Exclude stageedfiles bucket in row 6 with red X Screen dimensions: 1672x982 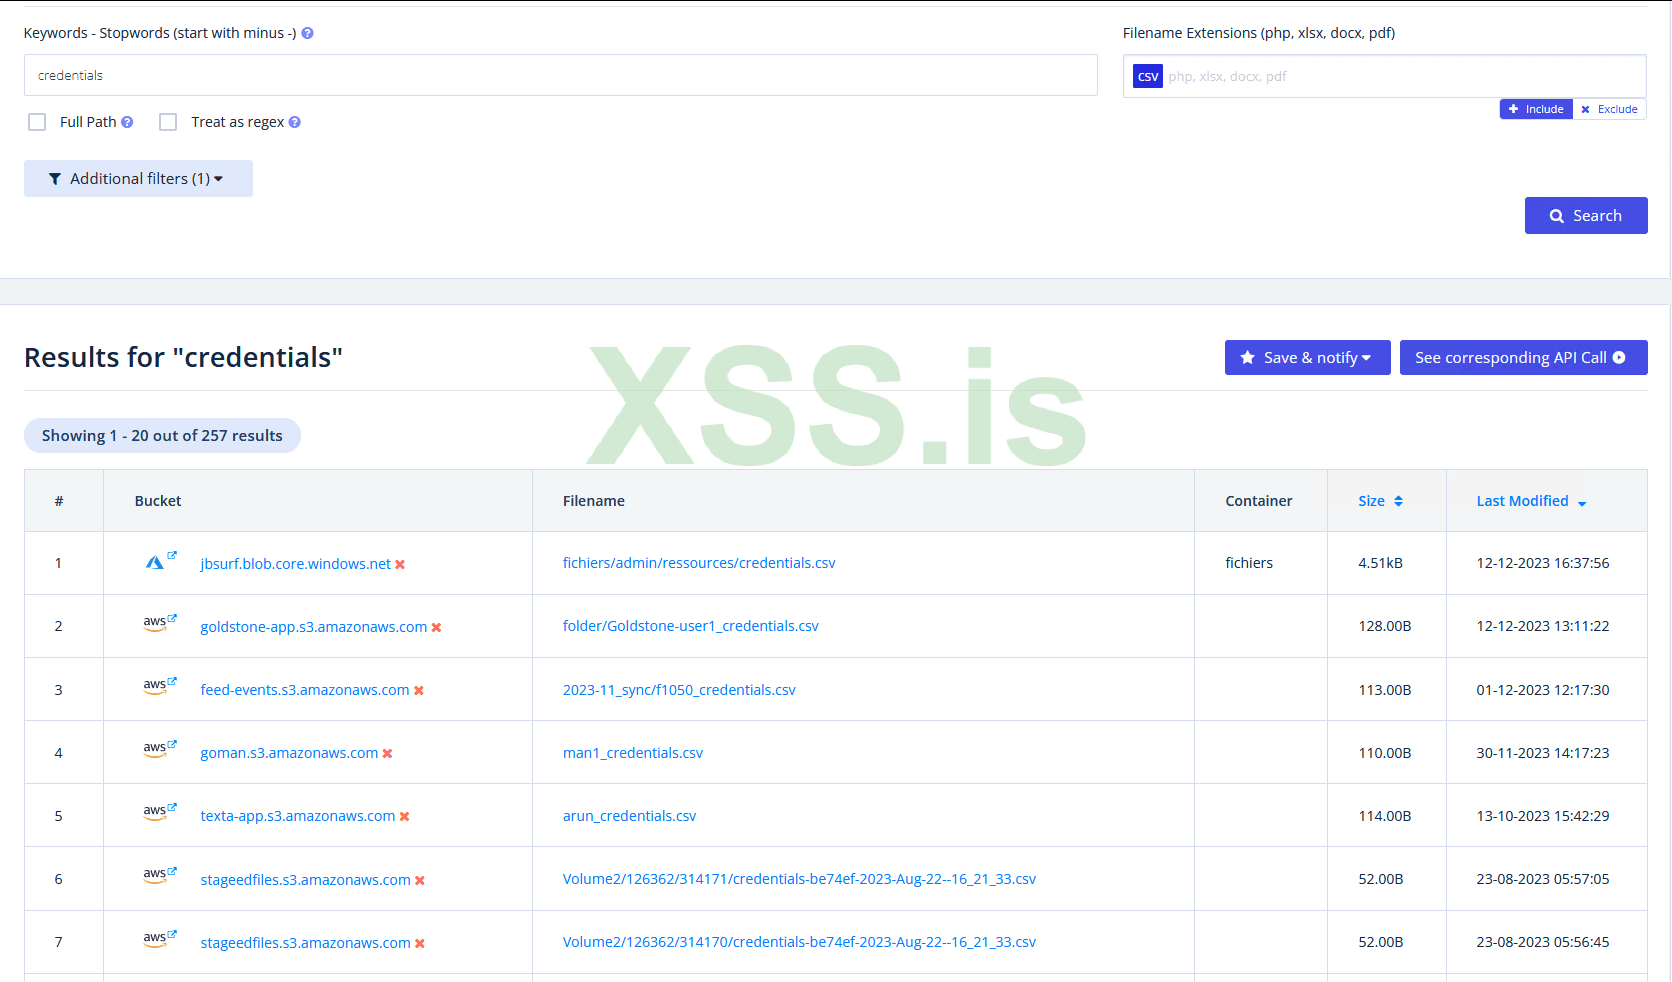[x=420, y=881]
